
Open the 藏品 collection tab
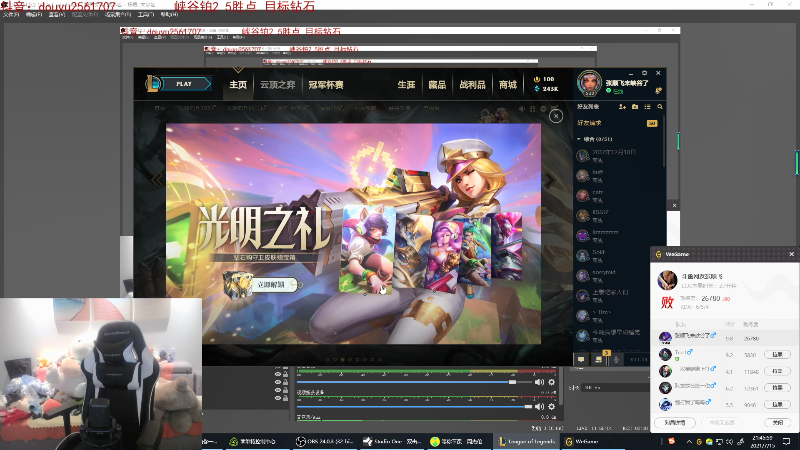[x=437, y=85]
